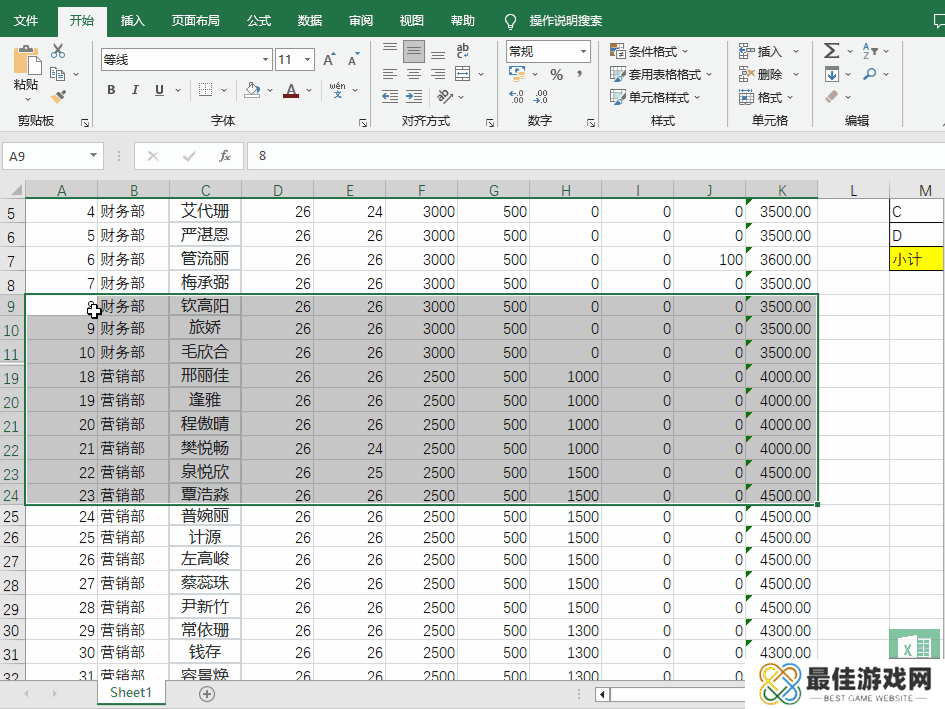Click the Cut scissors icon
Screen dimensions: 945x709
58,51
